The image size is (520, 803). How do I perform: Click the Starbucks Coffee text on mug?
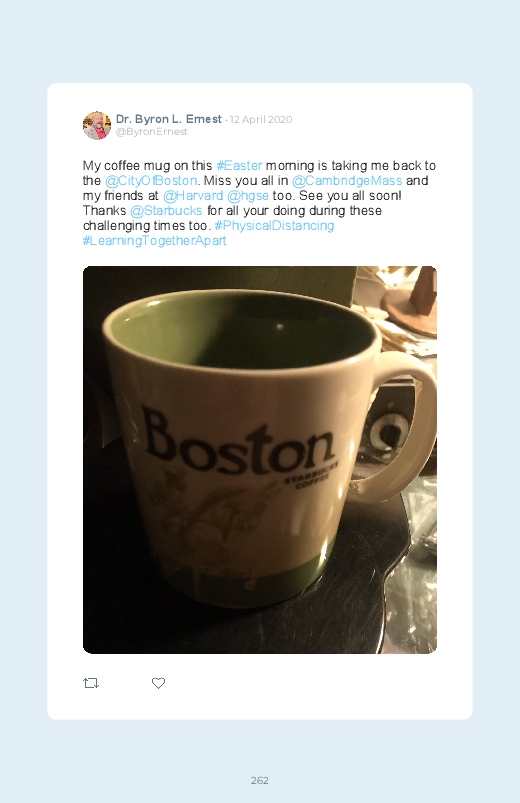tap(311, 476)
